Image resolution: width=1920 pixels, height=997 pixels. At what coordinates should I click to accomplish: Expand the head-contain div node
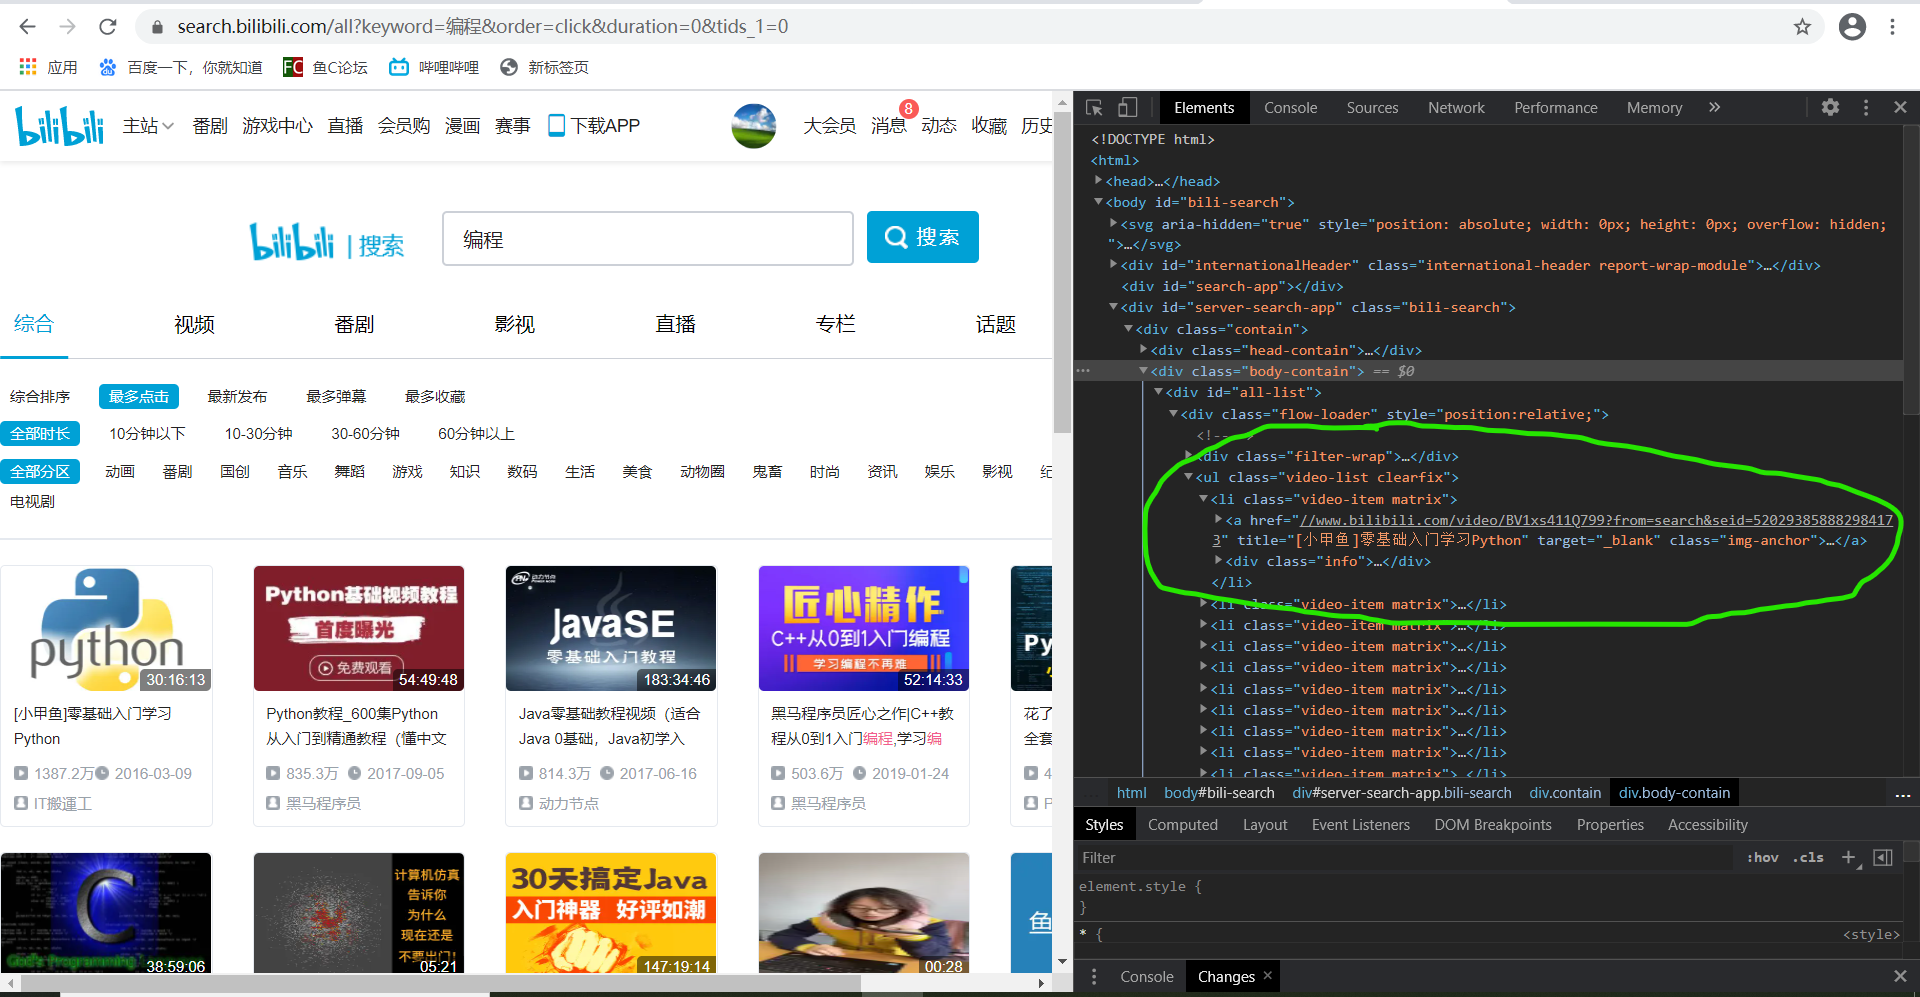(1143, 350)
